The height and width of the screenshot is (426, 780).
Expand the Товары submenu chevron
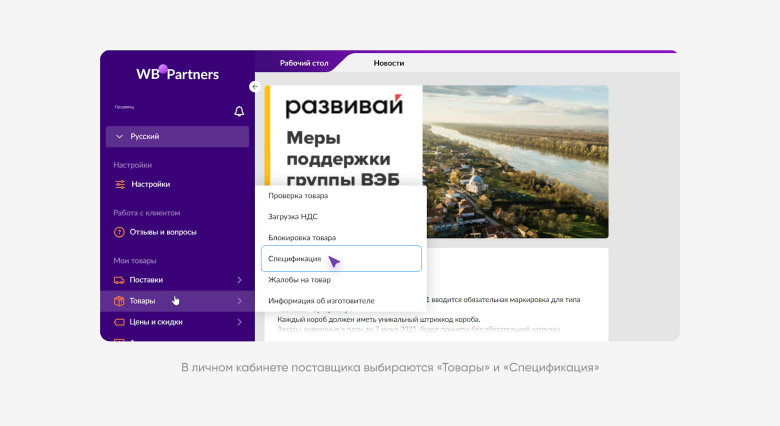(x=239, y=301)
